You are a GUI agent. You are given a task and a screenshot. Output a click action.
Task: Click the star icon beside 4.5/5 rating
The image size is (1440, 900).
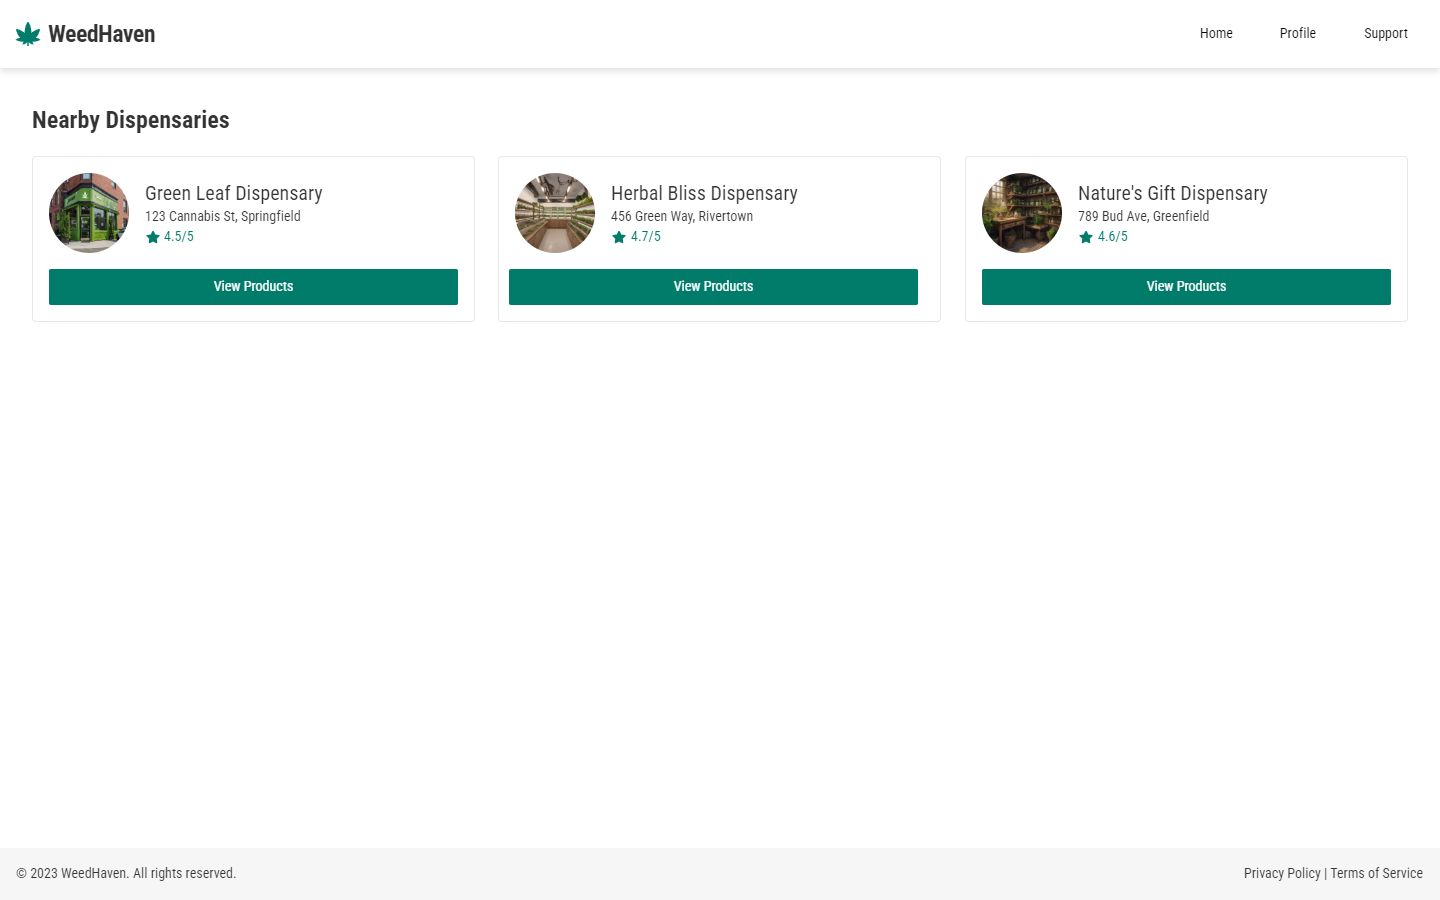click(x=153, y=237)
